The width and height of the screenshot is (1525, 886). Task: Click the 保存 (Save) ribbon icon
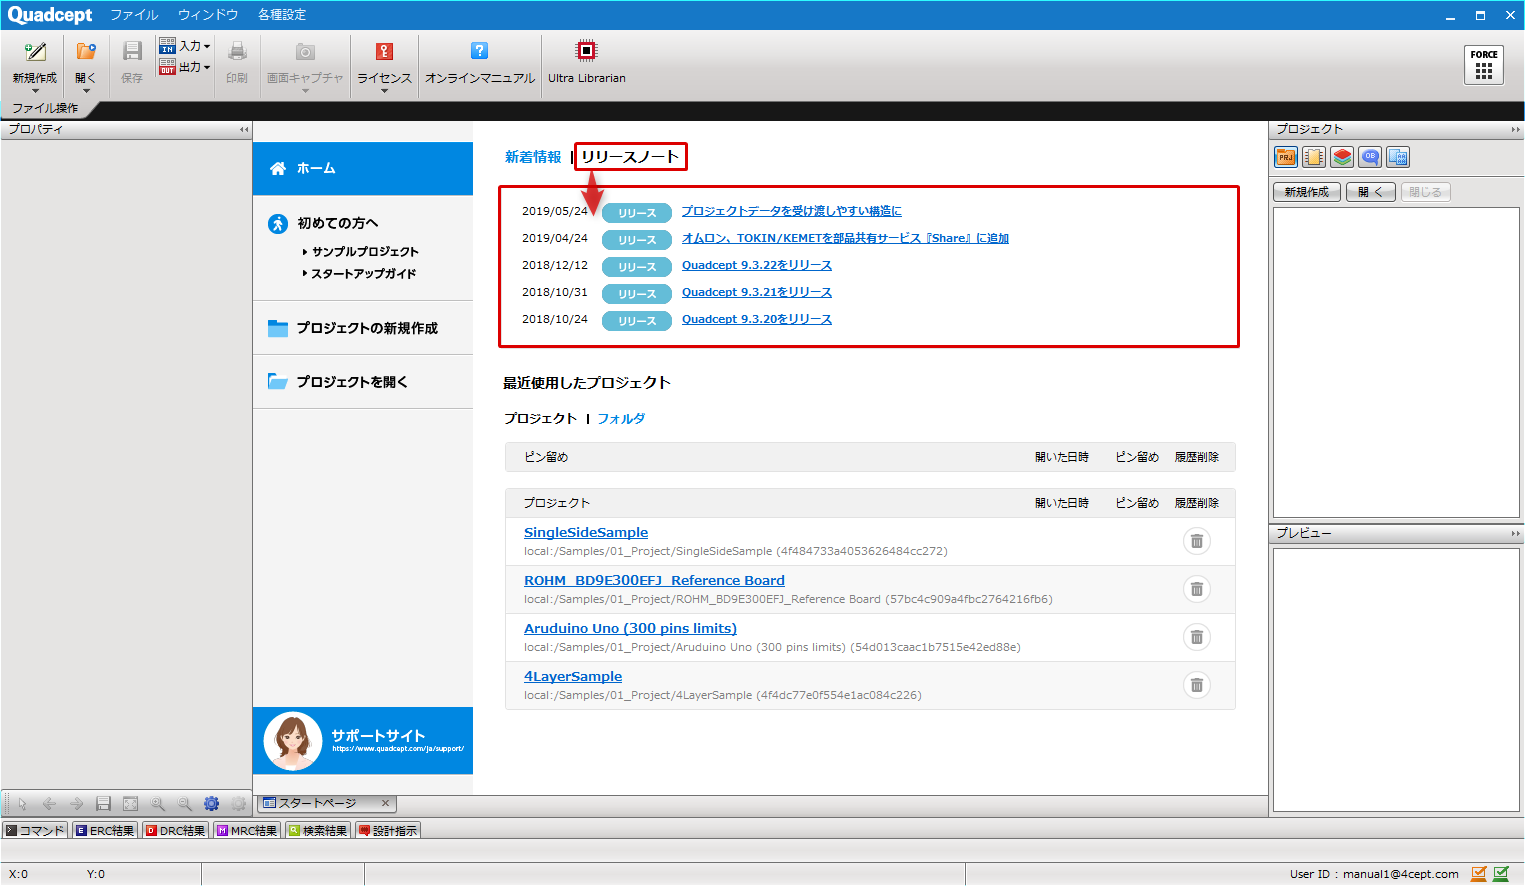click(x=132, y=52)
